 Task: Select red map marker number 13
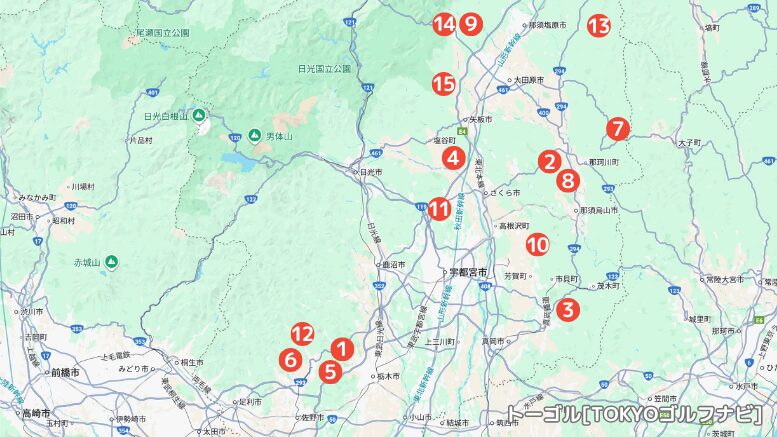(599, 26)
